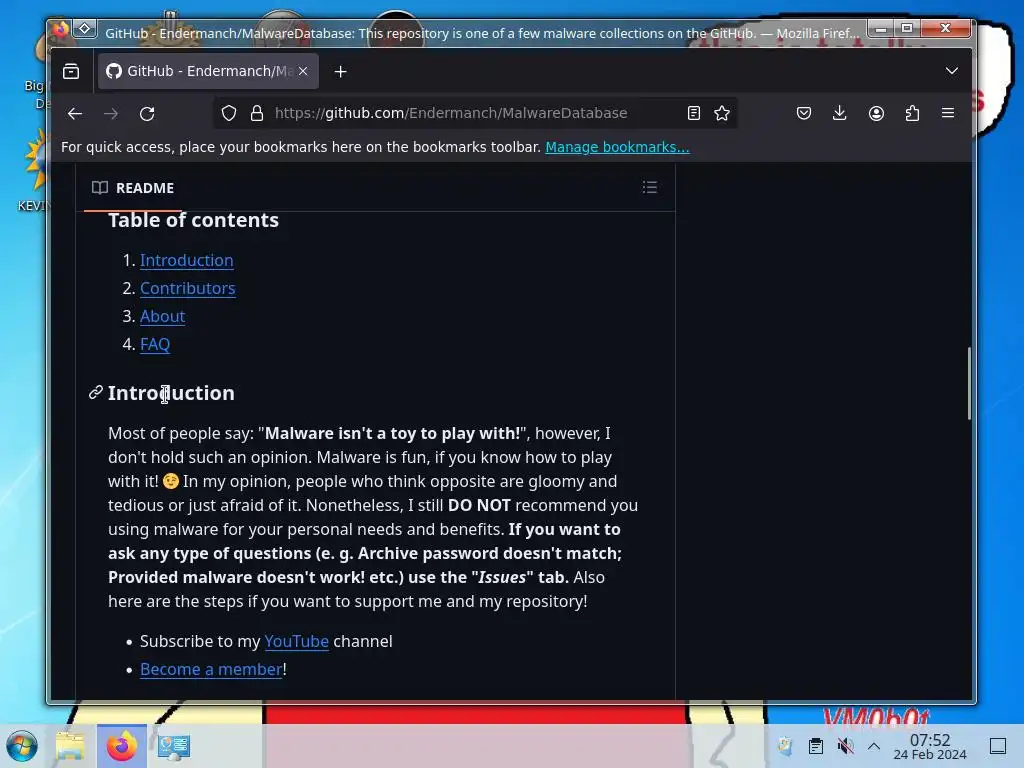Open the Windows Start menu
The image size is (1024, 768).
tap(22, 746)
